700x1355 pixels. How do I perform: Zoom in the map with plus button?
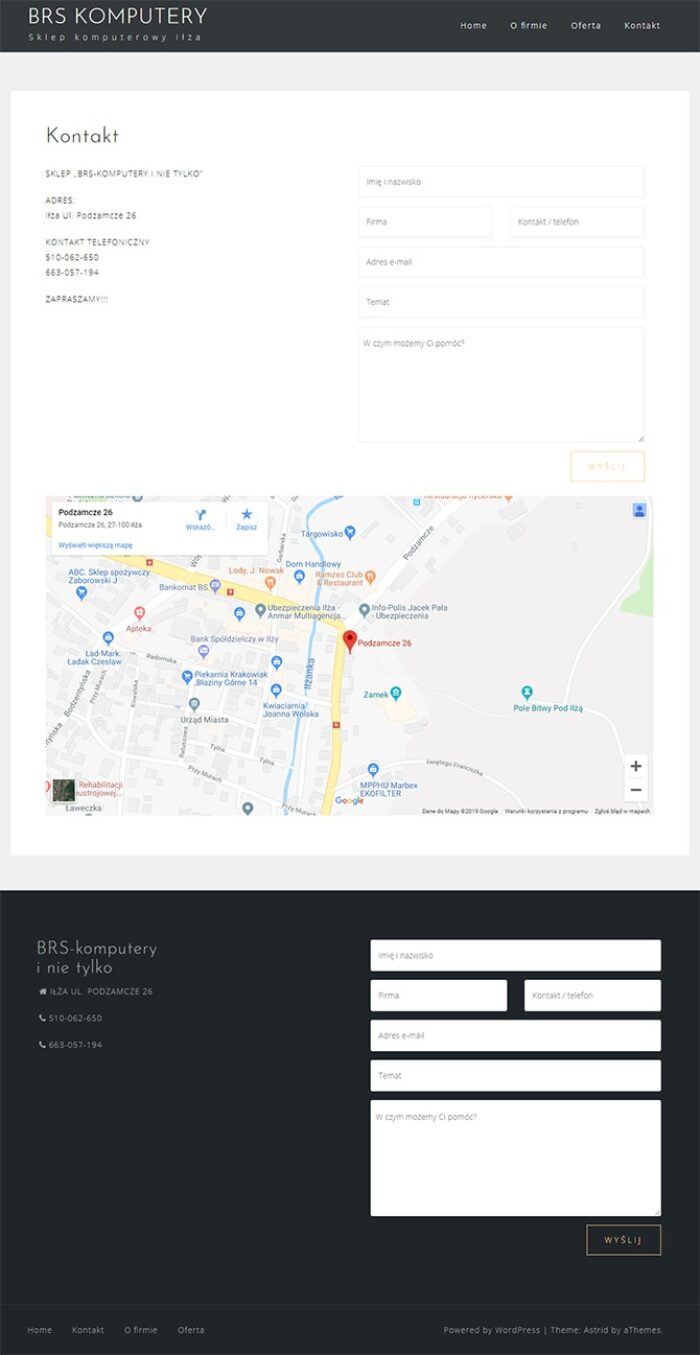pyautogui.click(x=636, y=766)
